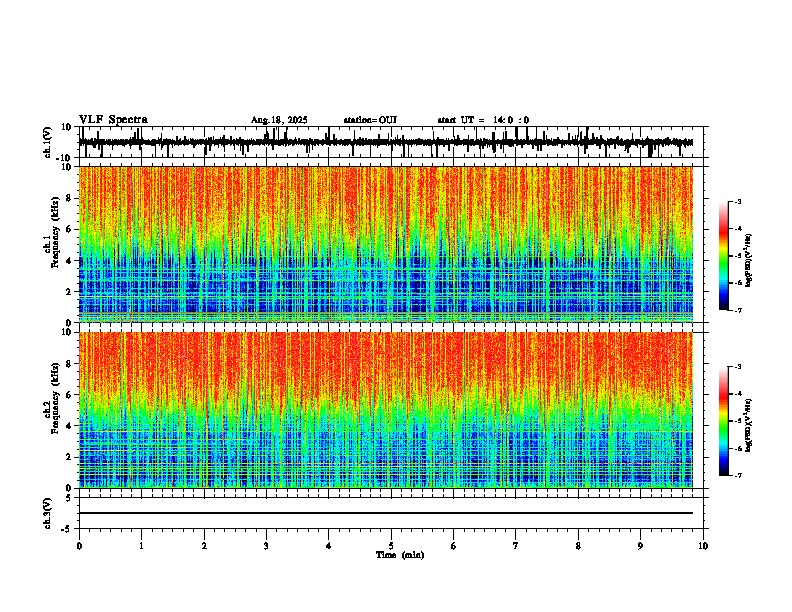This screenshot has width=792, height=612.
Task: Click the ch.2 "Frequency (kHz)" axis title
Action: (55, 398)
